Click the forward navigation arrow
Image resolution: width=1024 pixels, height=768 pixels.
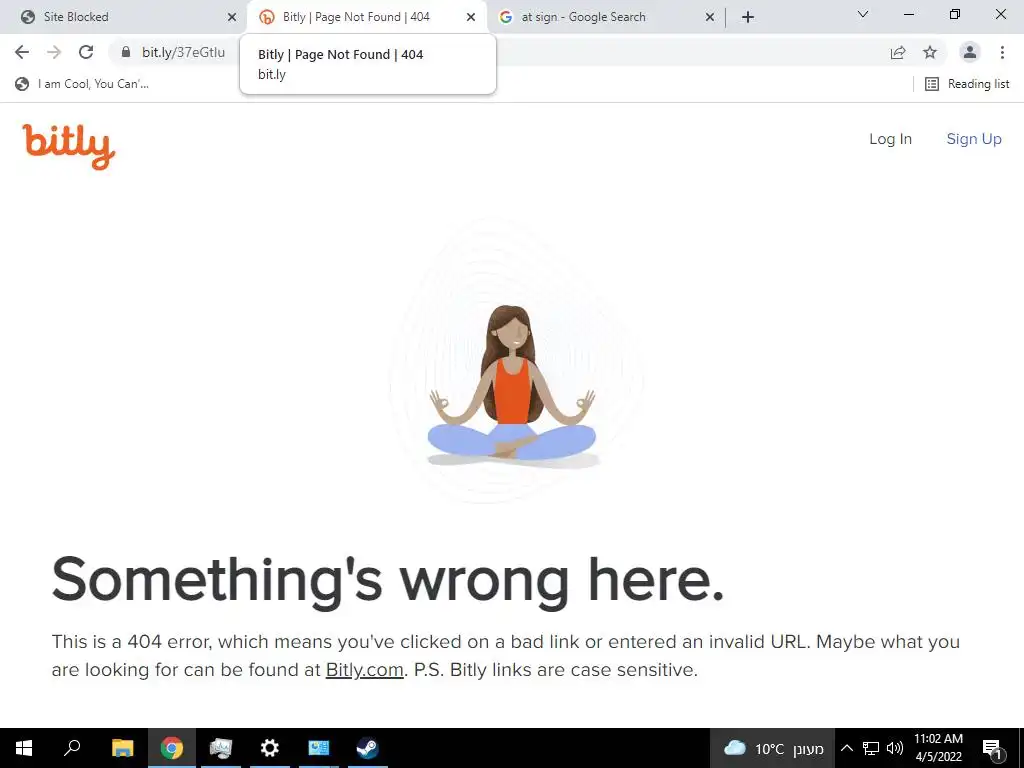coord(54,52)
